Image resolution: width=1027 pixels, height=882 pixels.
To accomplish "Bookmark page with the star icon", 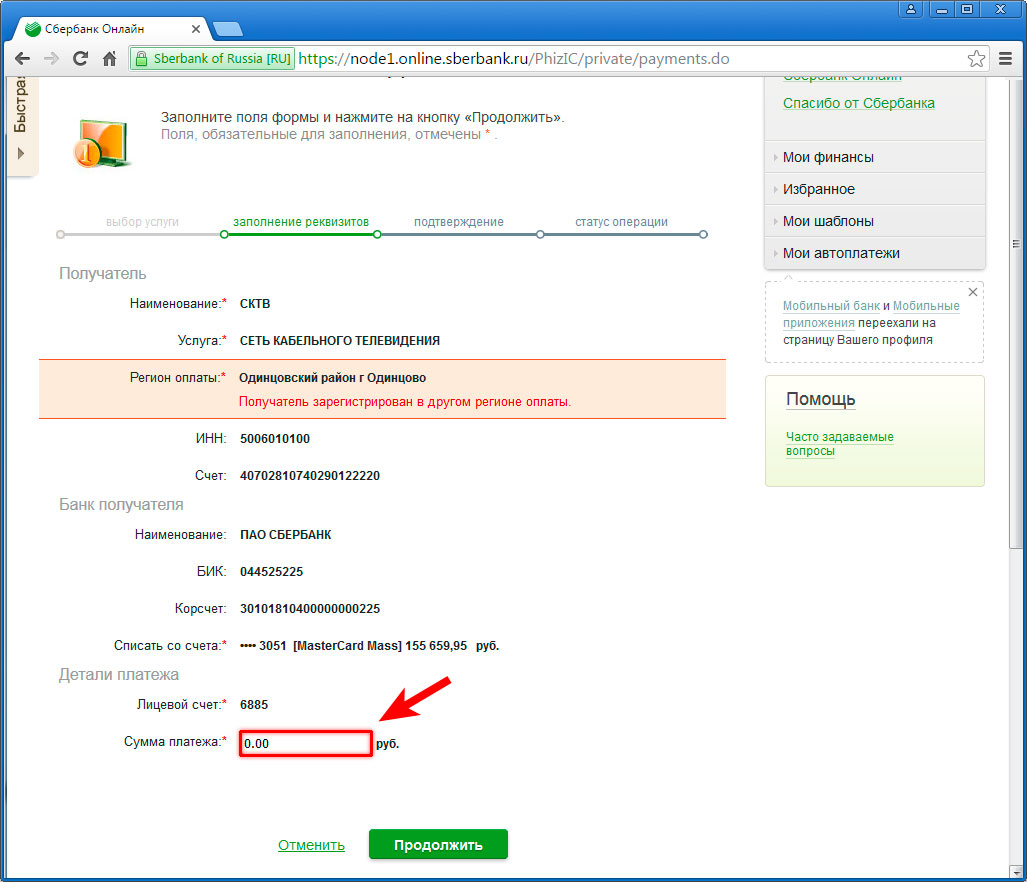I will (976, 59).
